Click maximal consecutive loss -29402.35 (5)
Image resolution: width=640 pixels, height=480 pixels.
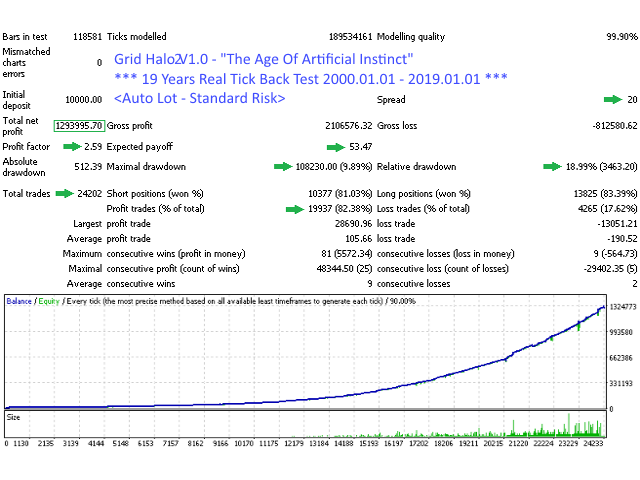(611, 269)
